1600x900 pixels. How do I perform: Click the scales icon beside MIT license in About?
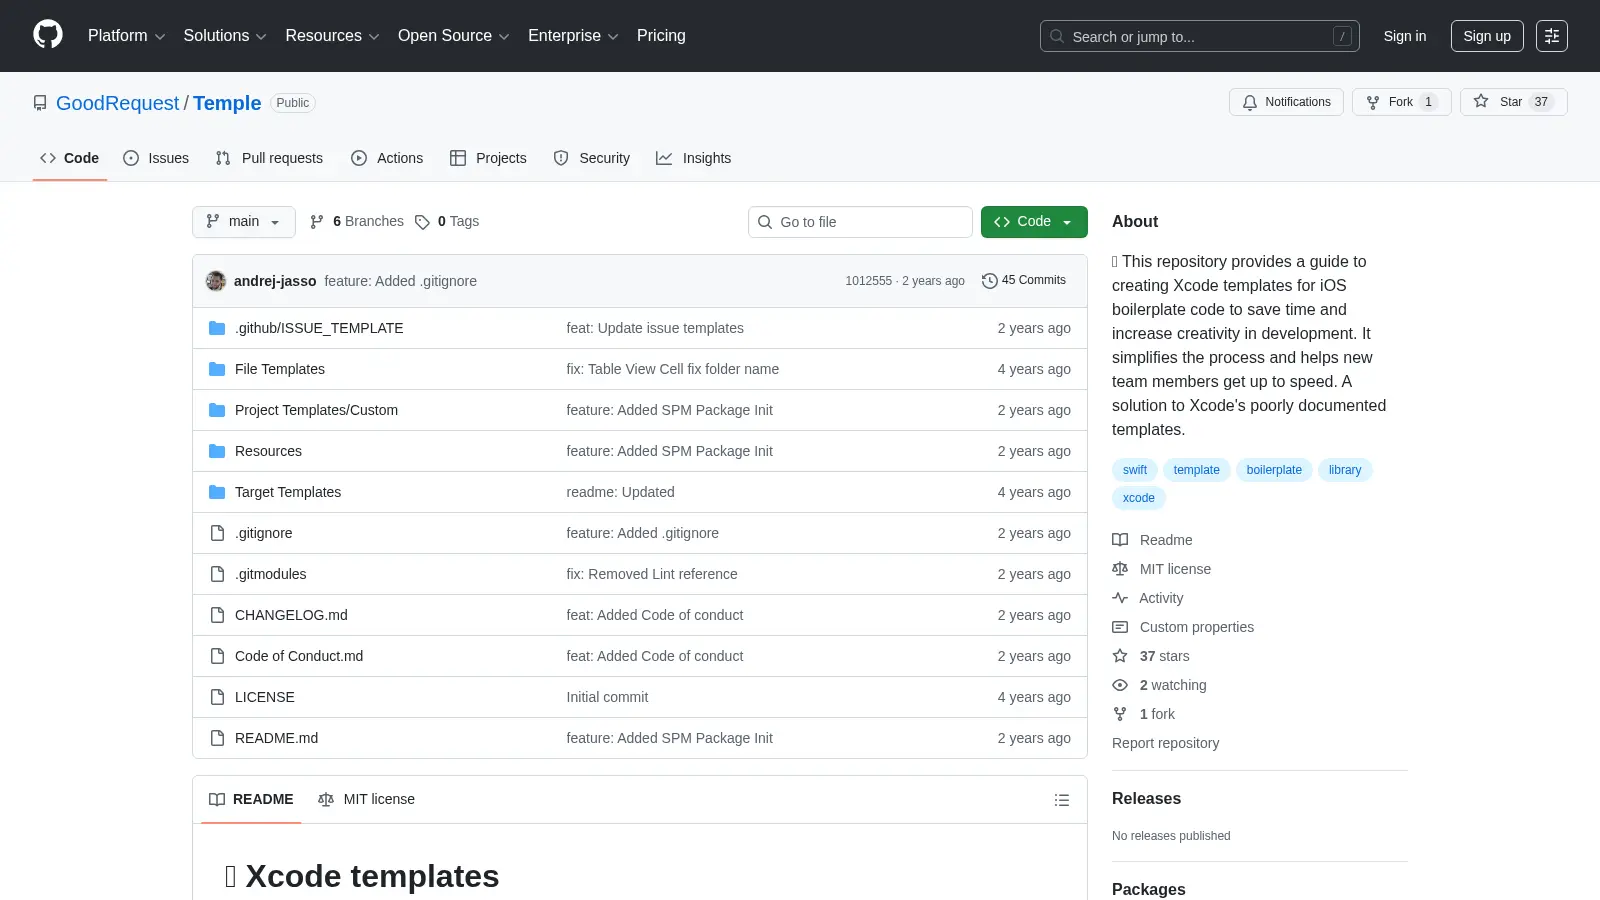1120,569
